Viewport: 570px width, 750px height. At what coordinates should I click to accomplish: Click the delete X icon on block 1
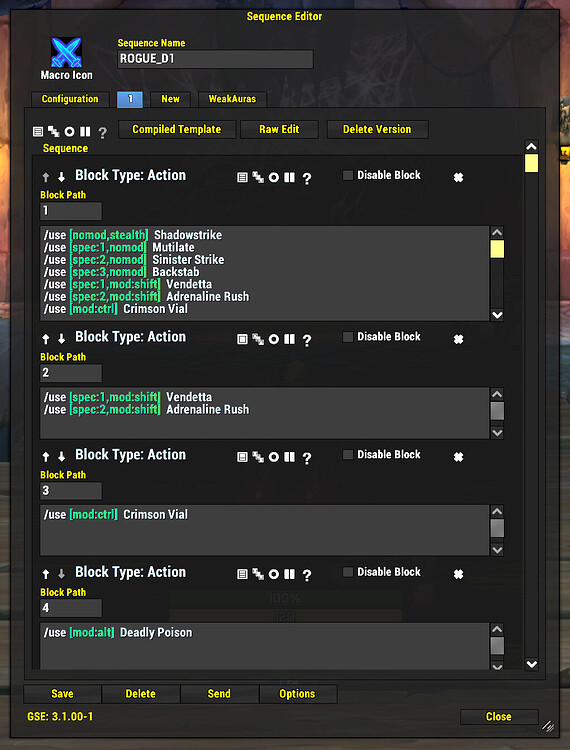(x=458, y=177)
